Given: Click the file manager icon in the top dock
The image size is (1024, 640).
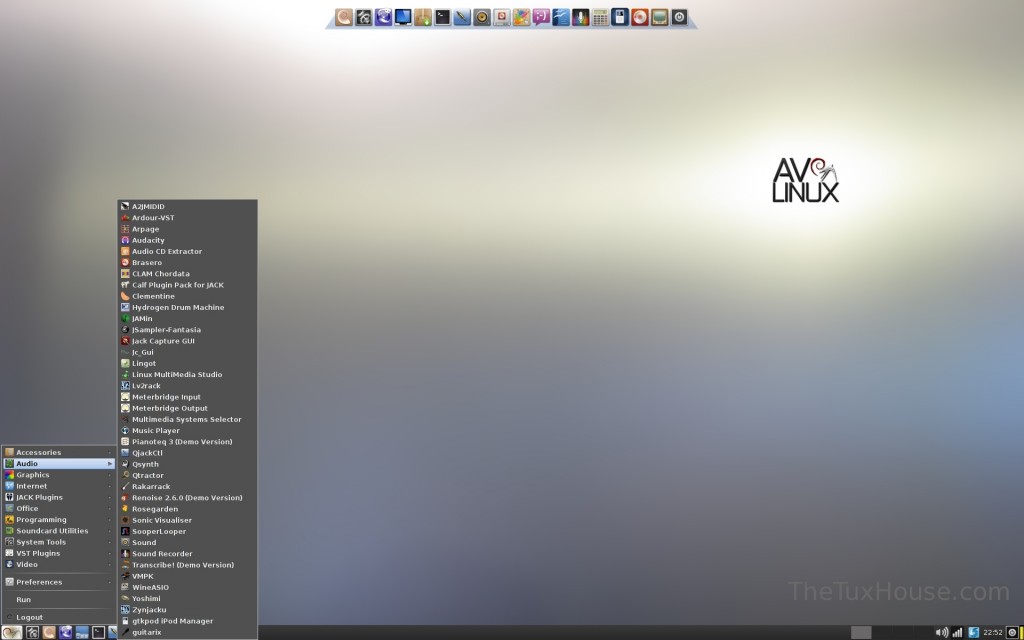Looking at the screenshot, I should pos(363,18).
